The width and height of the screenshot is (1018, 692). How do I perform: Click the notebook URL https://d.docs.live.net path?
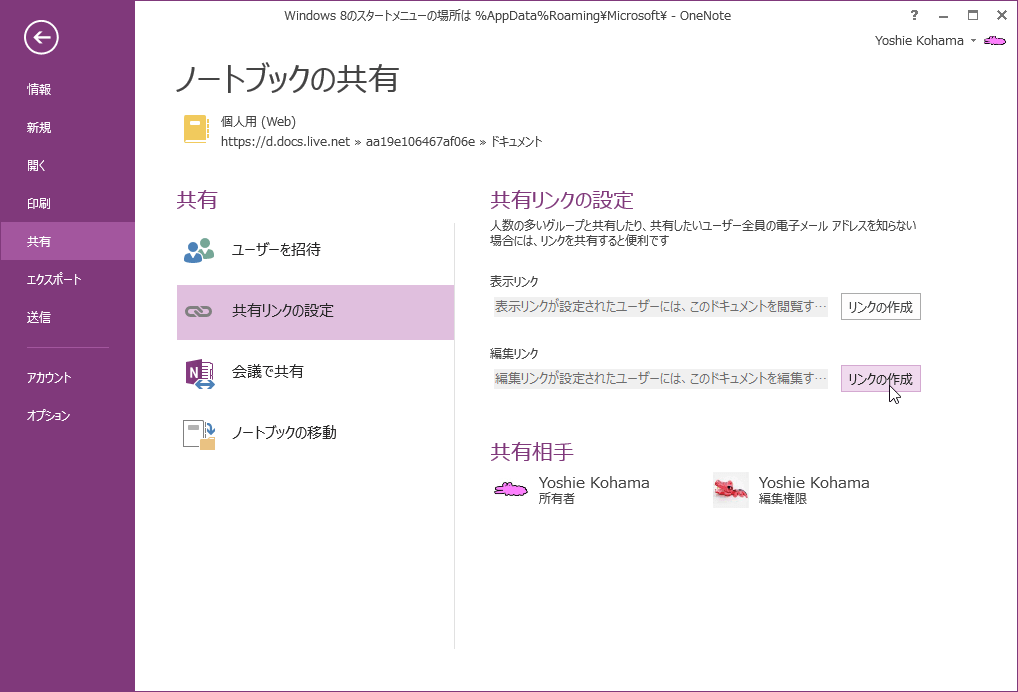tap(381, 142)
